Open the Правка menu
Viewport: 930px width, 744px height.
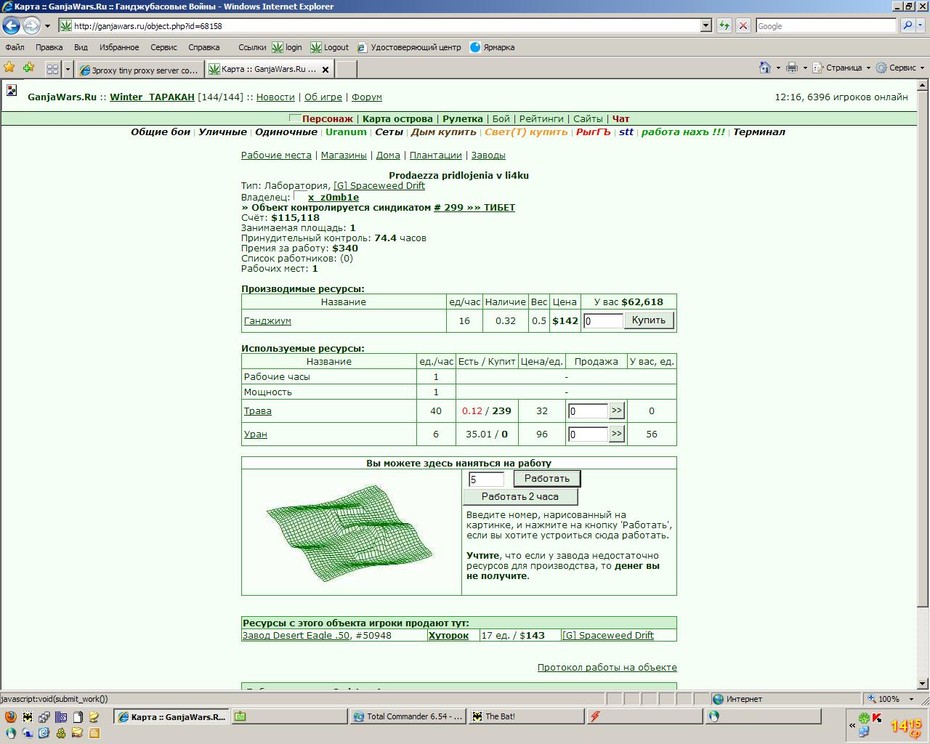coord(49,47)
